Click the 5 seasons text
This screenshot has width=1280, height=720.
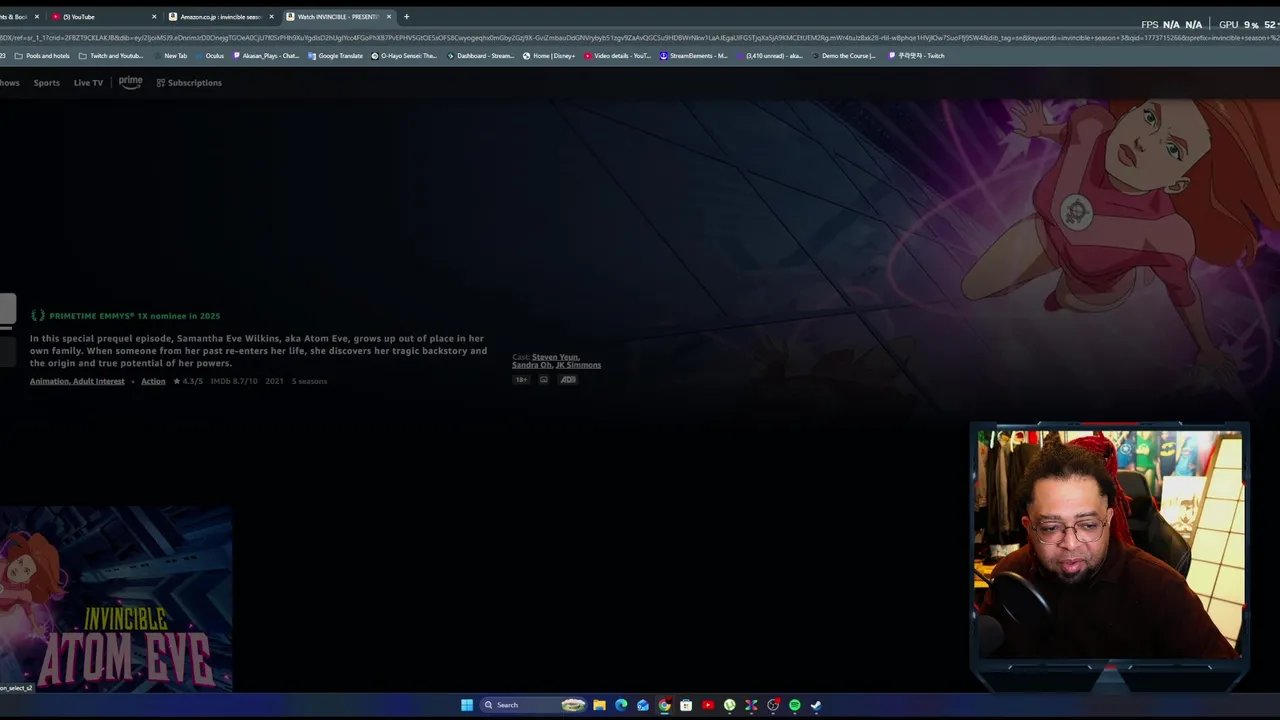click(x=309, y=381)
